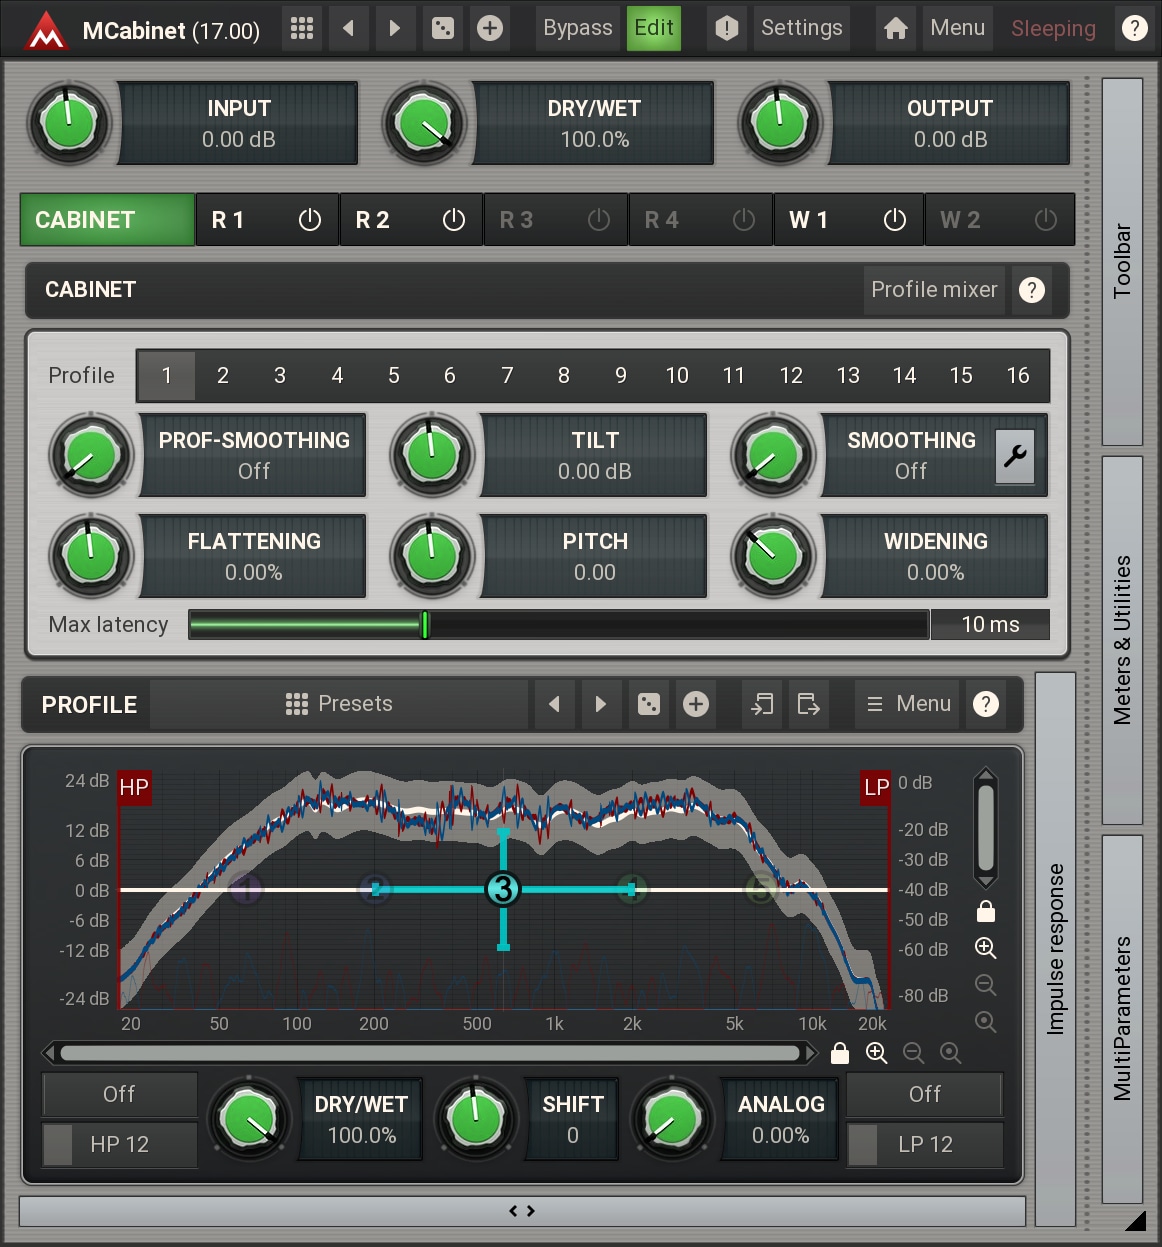Screen dimensions: 1162x1247
Task: Select profile number 8
Action: 564,376
